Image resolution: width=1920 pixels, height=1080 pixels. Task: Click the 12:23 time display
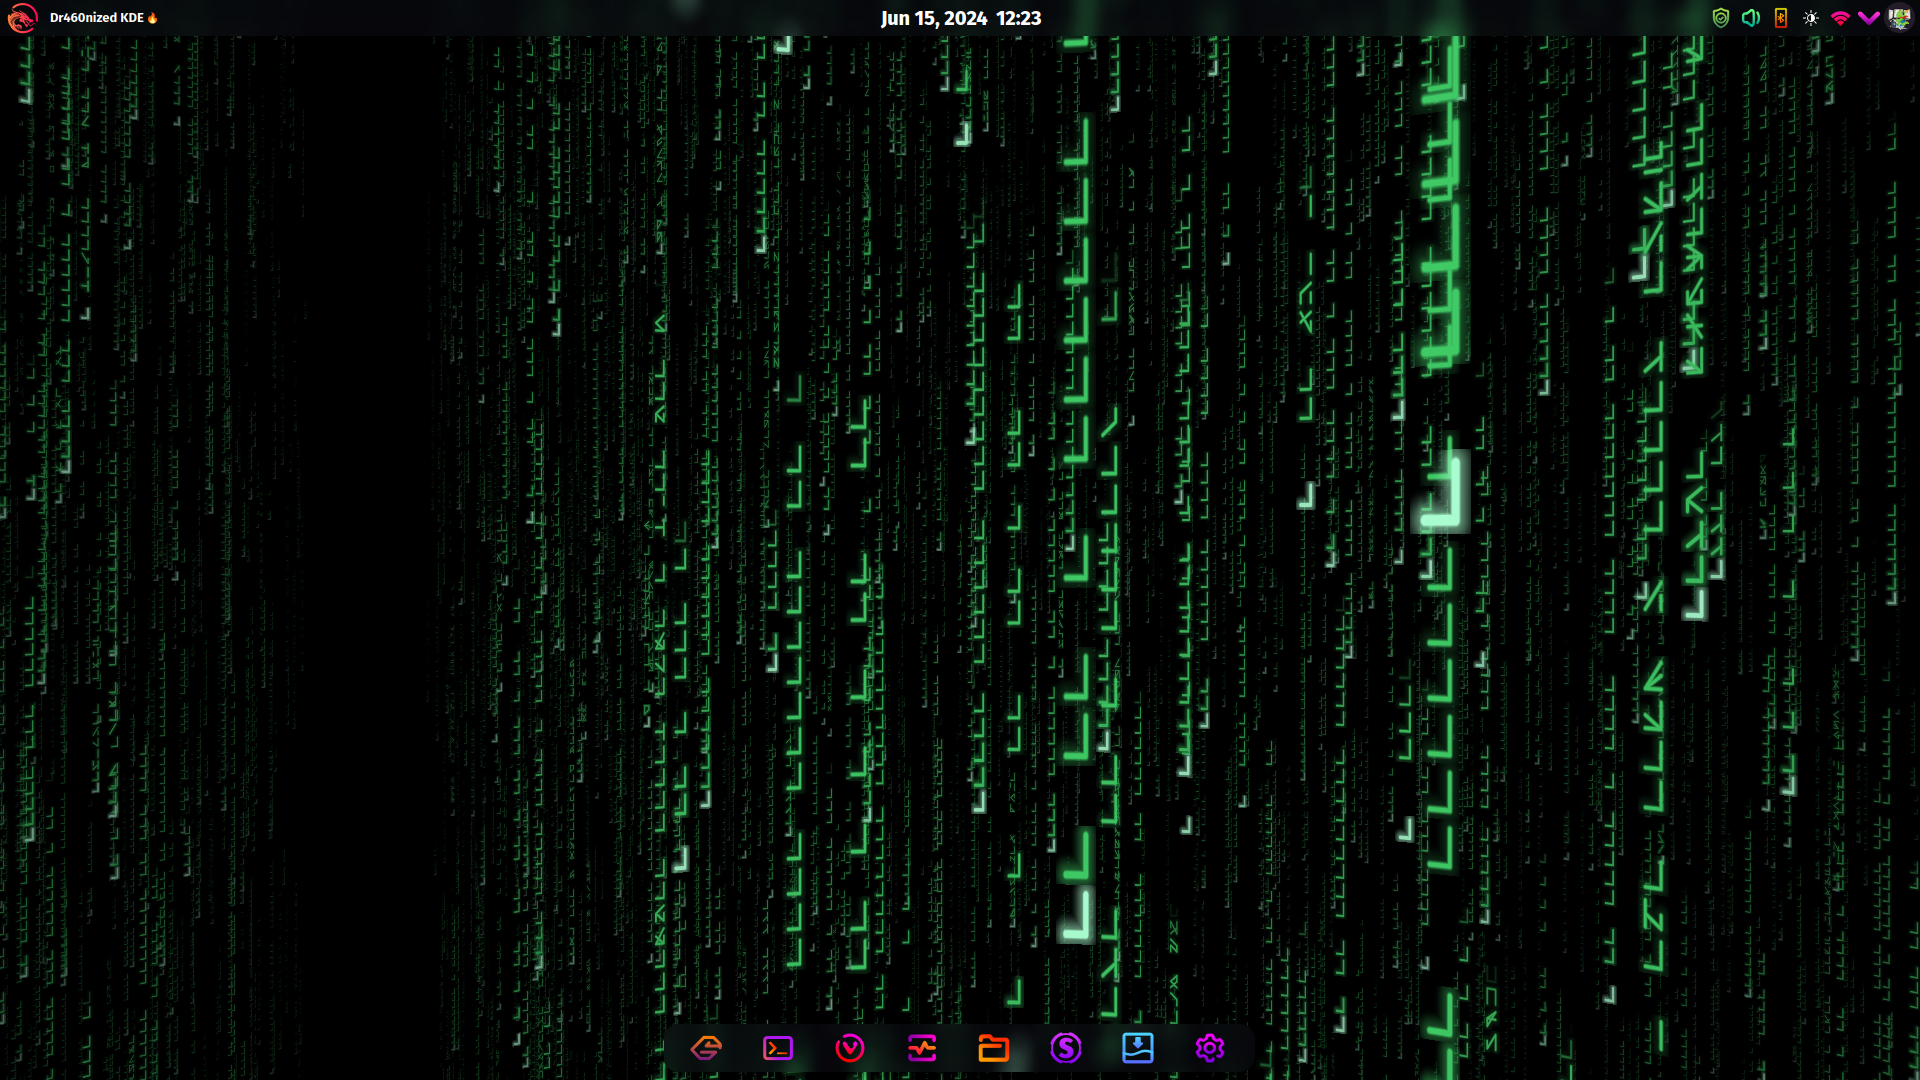[x=1018, y=18]
